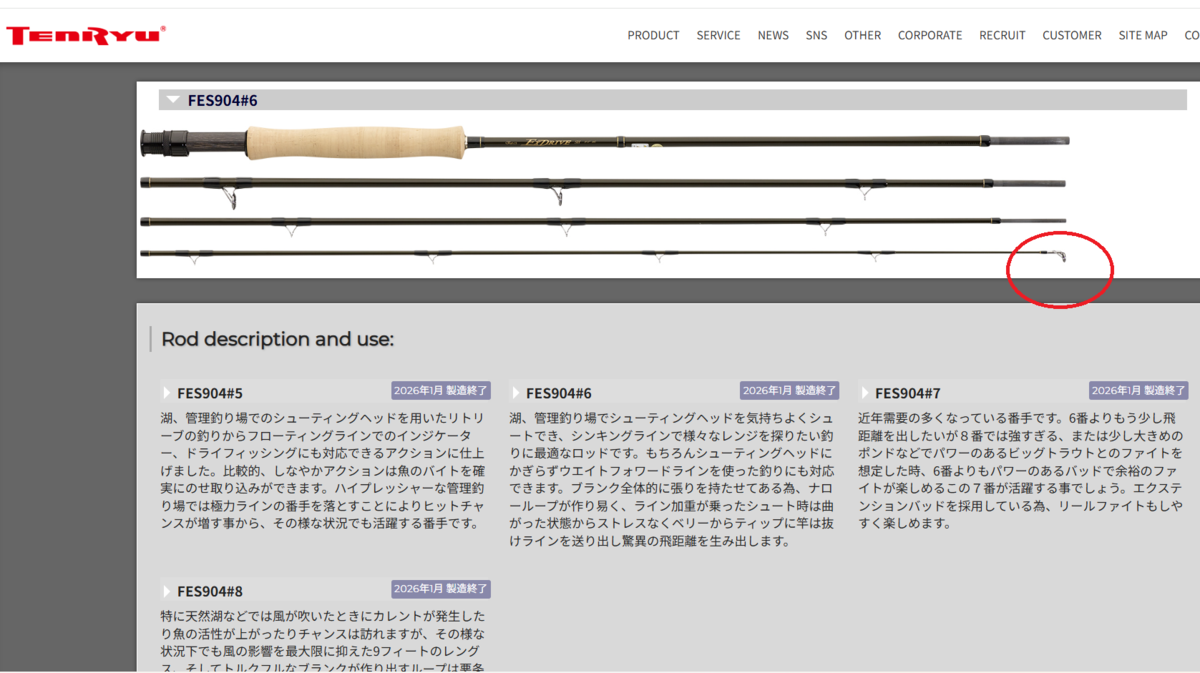The width and height of the screenshot is (1200, 673).
Task: Click the four-piece fly rod product photo
Action: tap(605, 196)
